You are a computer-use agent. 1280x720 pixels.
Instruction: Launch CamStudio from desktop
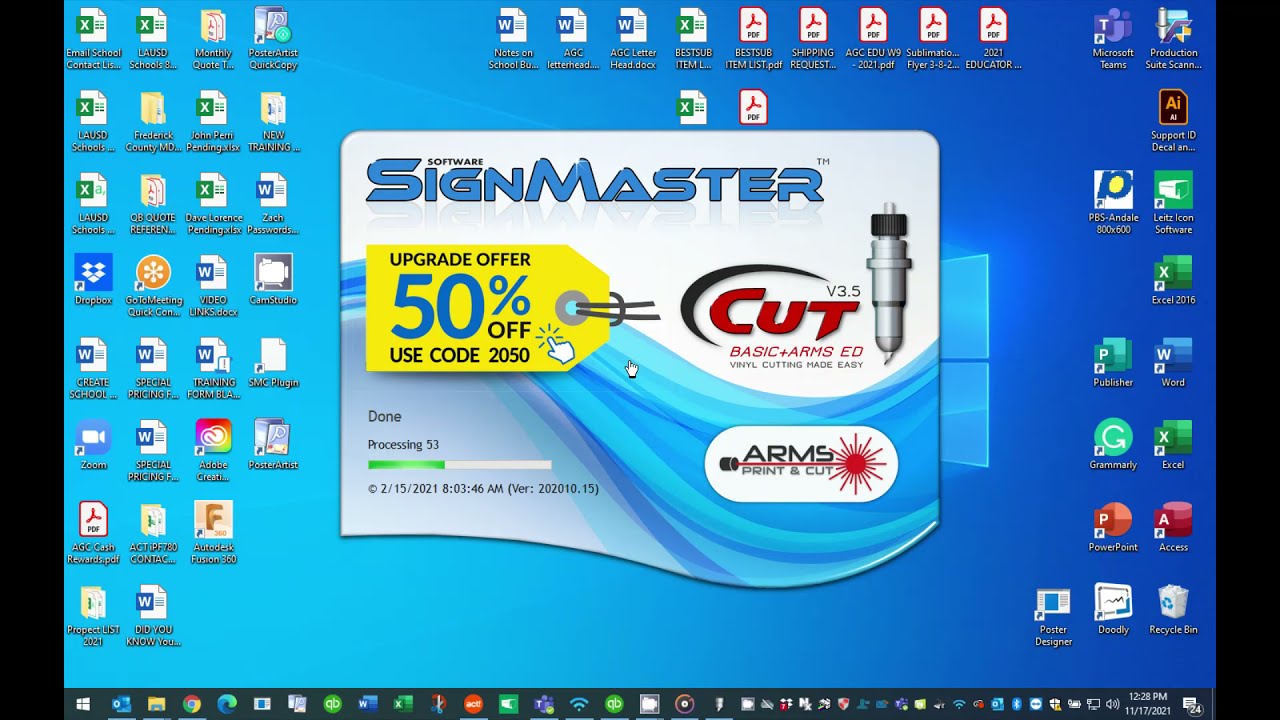273,280
